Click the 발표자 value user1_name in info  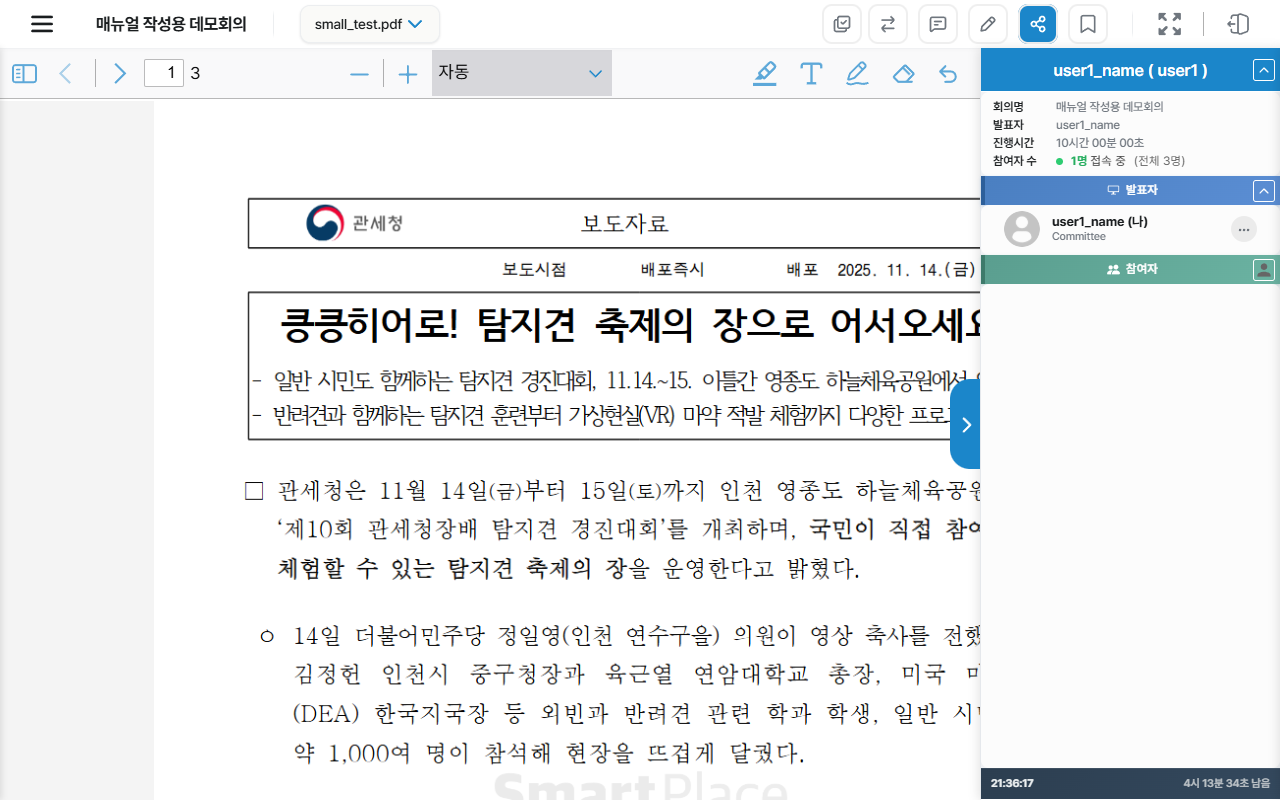point(1088,125)
